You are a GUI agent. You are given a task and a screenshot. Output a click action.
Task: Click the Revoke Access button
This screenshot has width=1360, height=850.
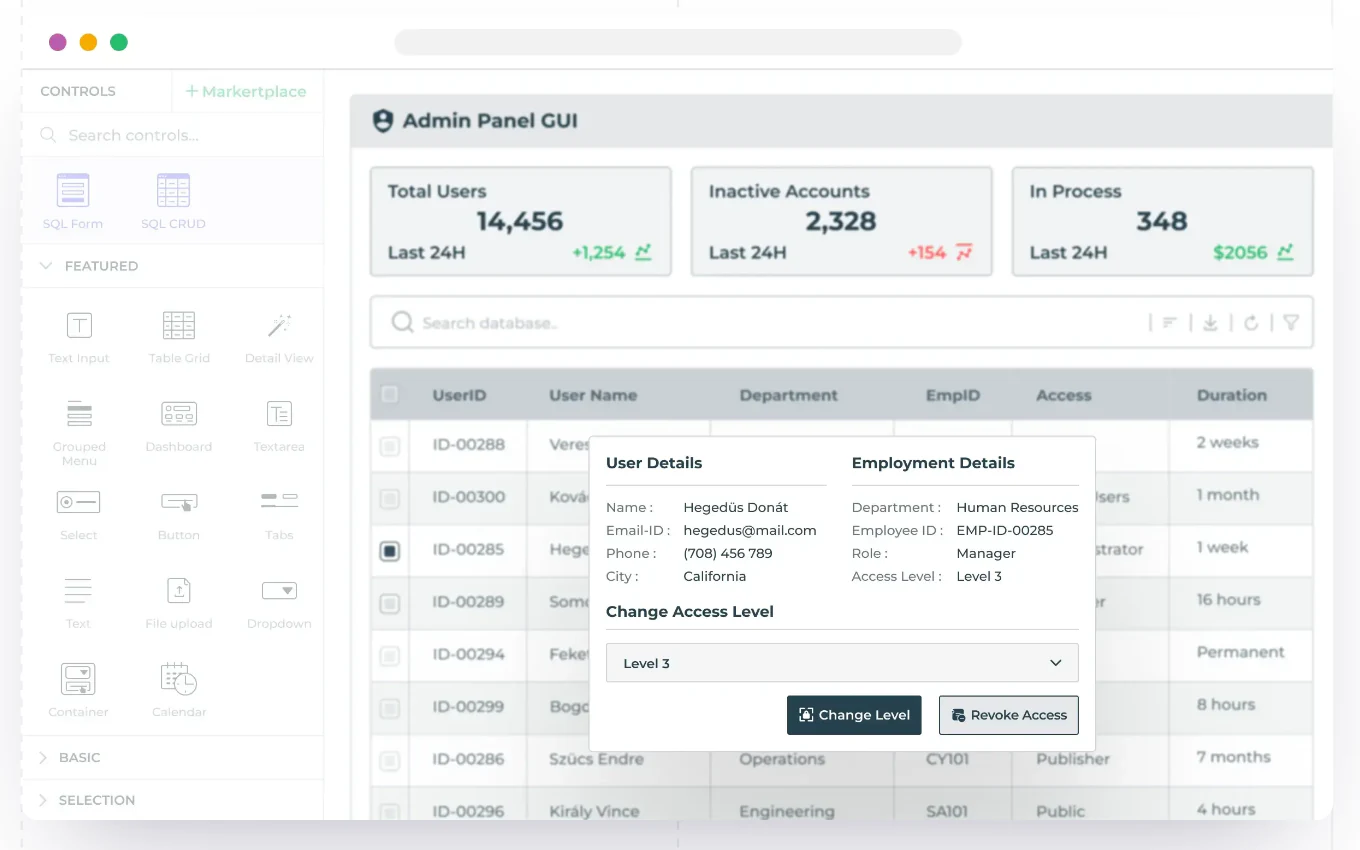tap(1009, 715)
